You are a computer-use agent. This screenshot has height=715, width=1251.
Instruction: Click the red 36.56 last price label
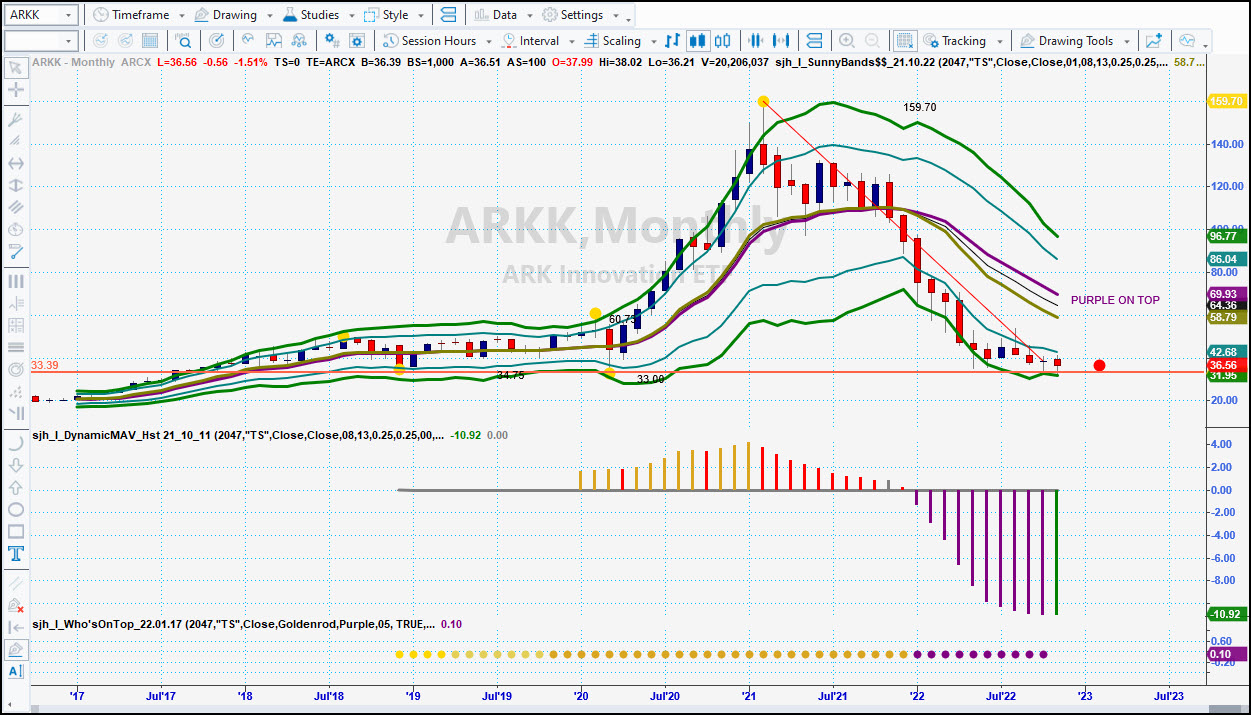(1226, 365)
